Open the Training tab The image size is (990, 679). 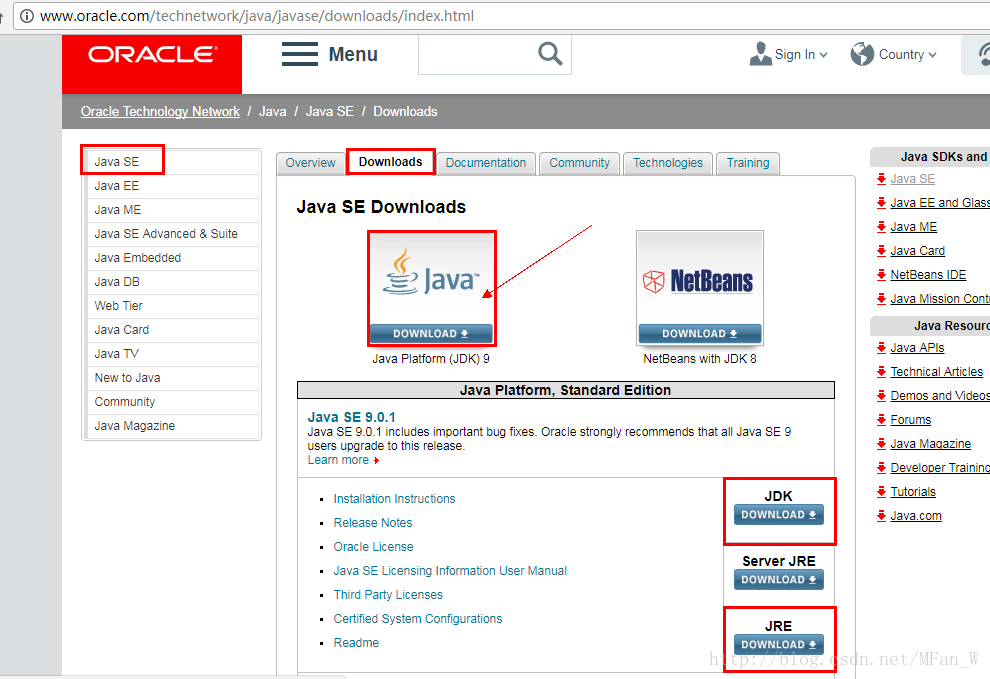tap(748, 163)
